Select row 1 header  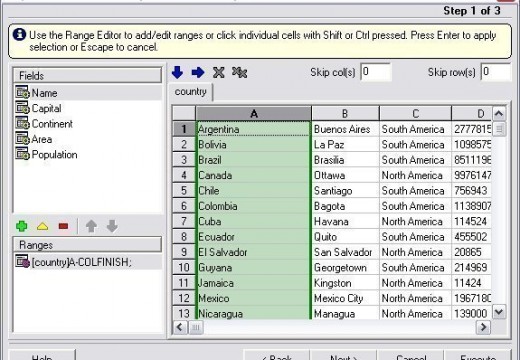pyautogui.click(x=184, y=129)
